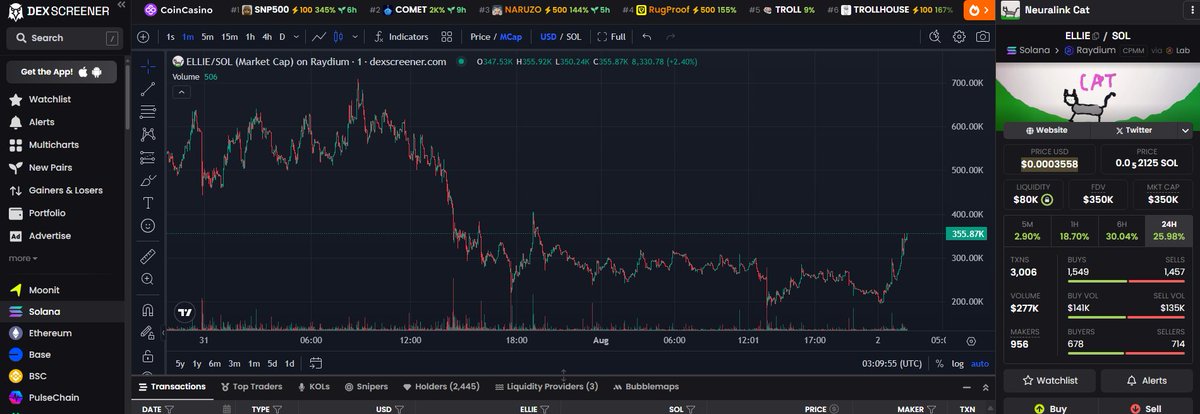Open the chart style dropdown arrow
The height and width of the screenshot is (414, 1200).
coord(353,37)
